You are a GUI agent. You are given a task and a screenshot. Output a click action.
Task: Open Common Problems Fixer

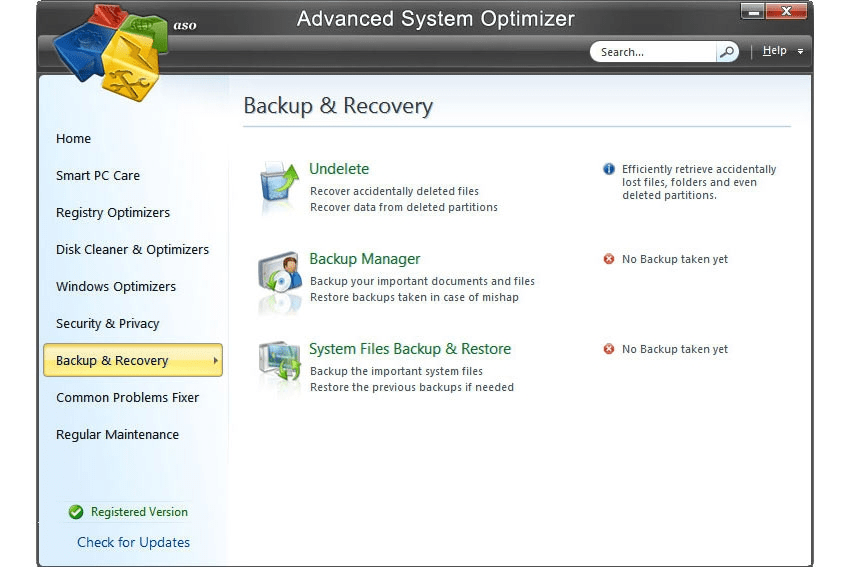[x=127, y=397]
